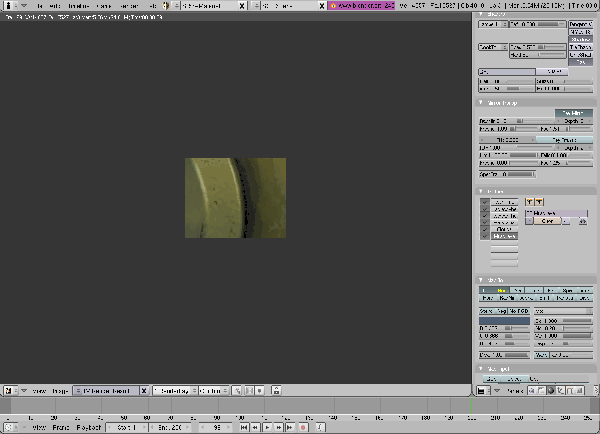Screen dimensions: 600x434
Task: Unlink the image with the IM field's X
Action: pos(144,391)
